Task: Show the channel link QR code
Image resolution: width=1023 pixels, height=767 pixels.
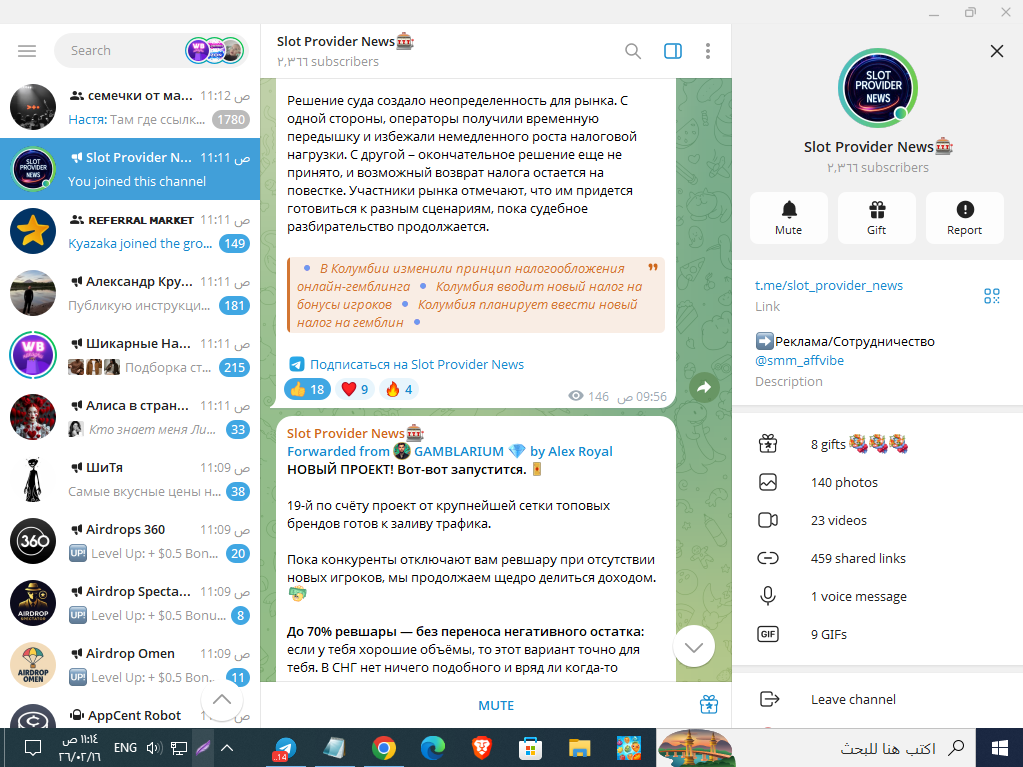Action: (x=992, y=296)
